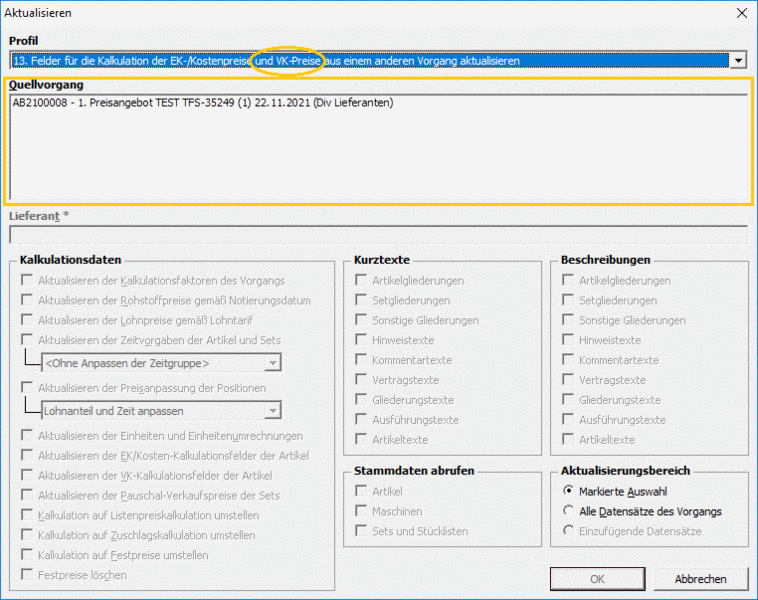Open the 'Ohne Anpassen der Zeitgruppe' dropdown

[273, 363]
